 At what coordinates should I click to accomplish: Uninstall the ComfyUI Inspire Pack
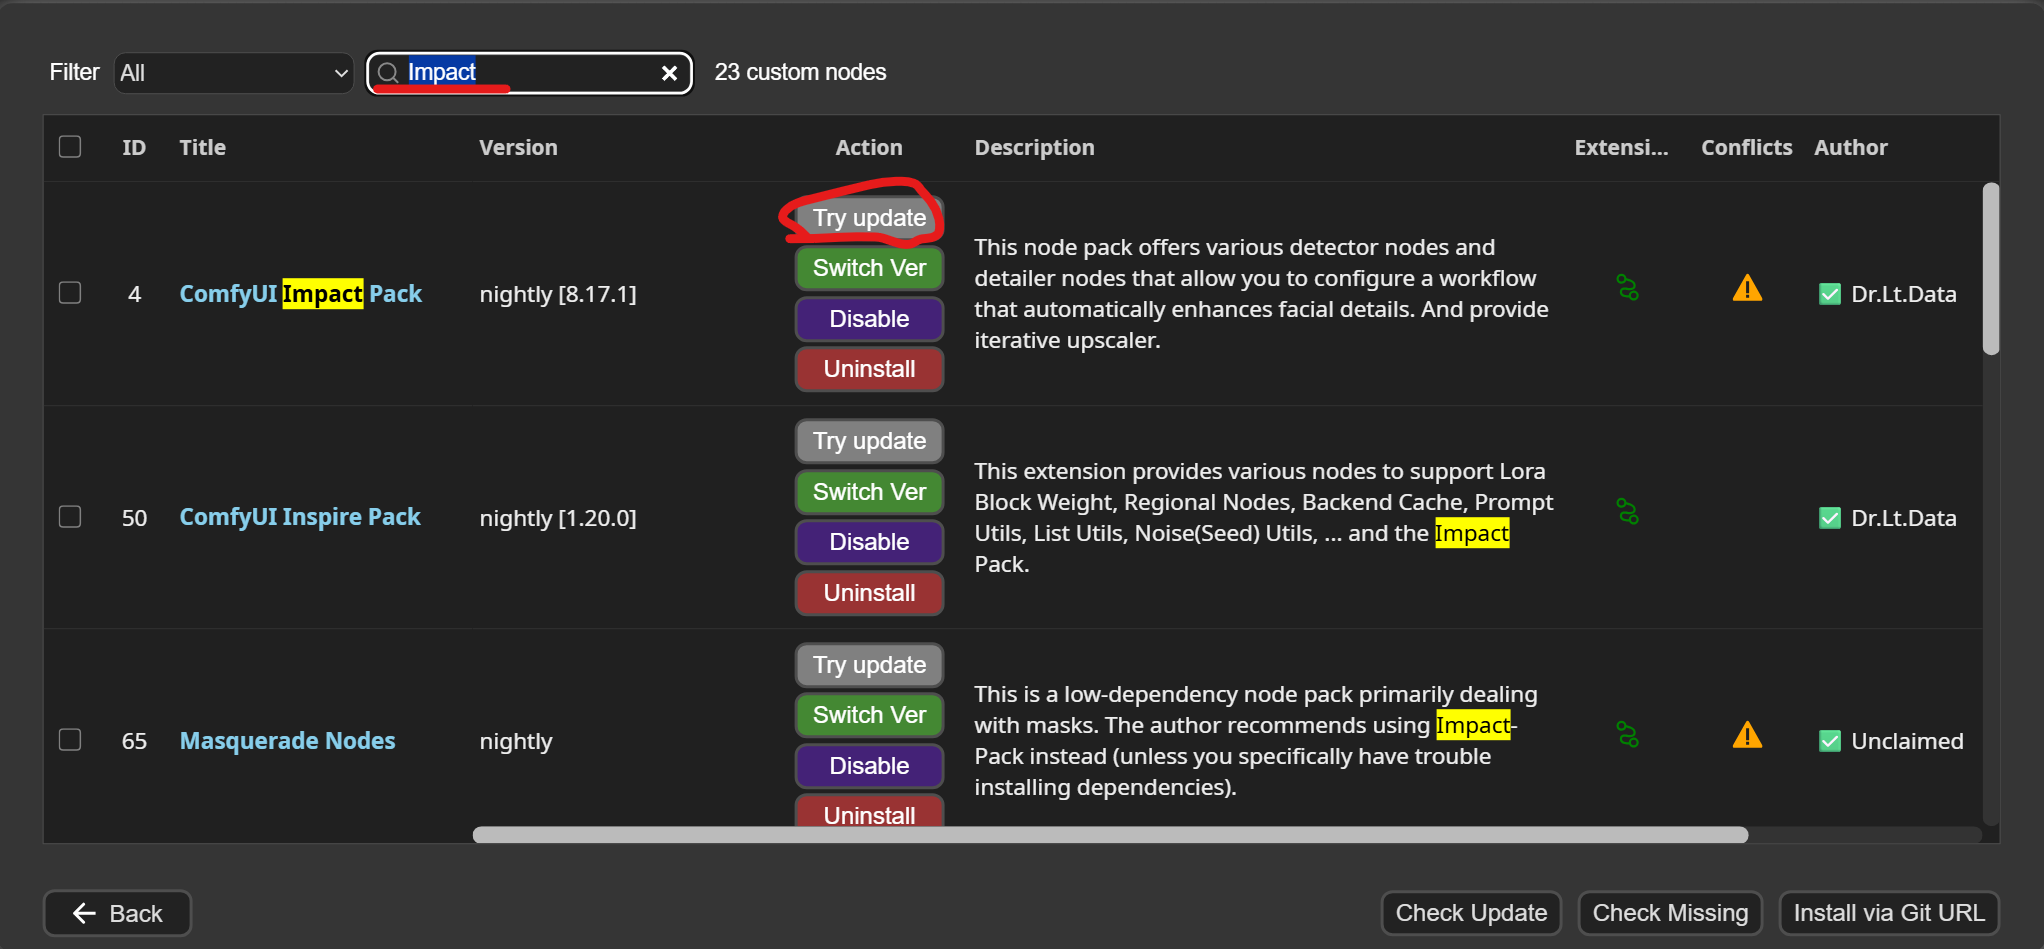coord(869,593)
